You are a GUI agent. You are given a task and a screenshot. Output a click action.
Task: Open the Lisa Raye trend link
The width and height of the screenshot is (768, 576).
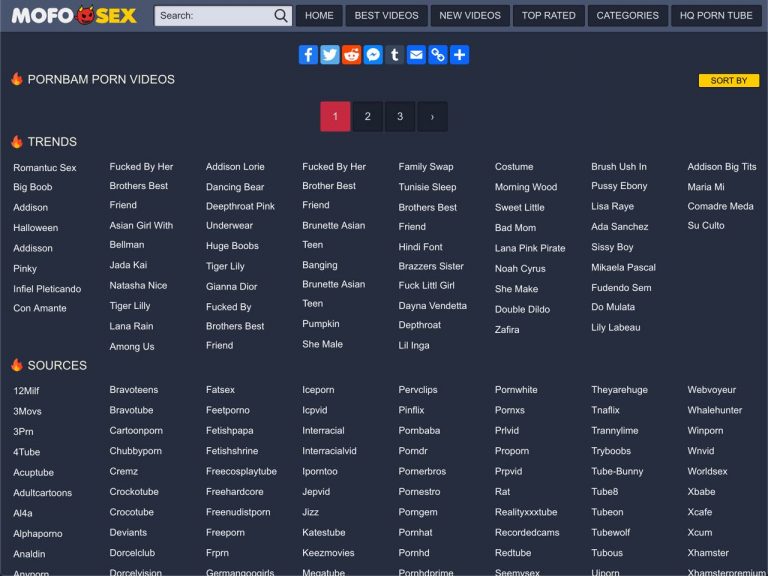click(x=612, y=206)
